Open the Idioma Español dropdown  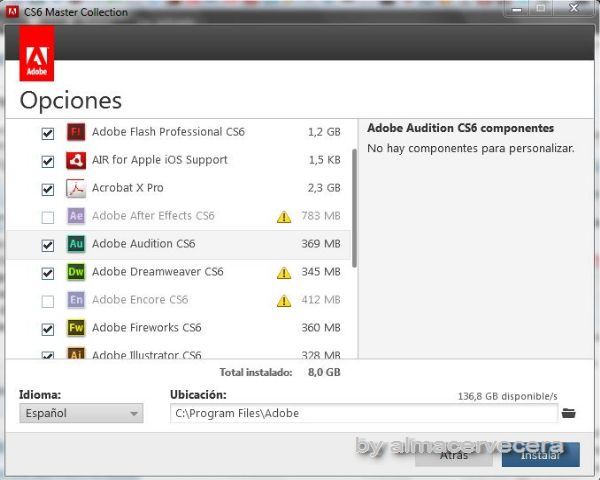coord(81,413)
